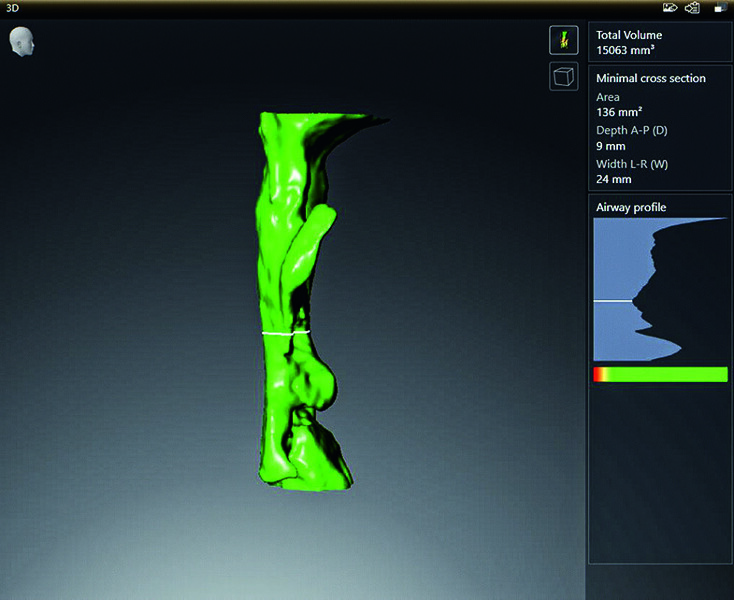The width and height of the screenshot is (734, 600).
Task: Click the white marker line in airway profile
Action: [612, 300]
